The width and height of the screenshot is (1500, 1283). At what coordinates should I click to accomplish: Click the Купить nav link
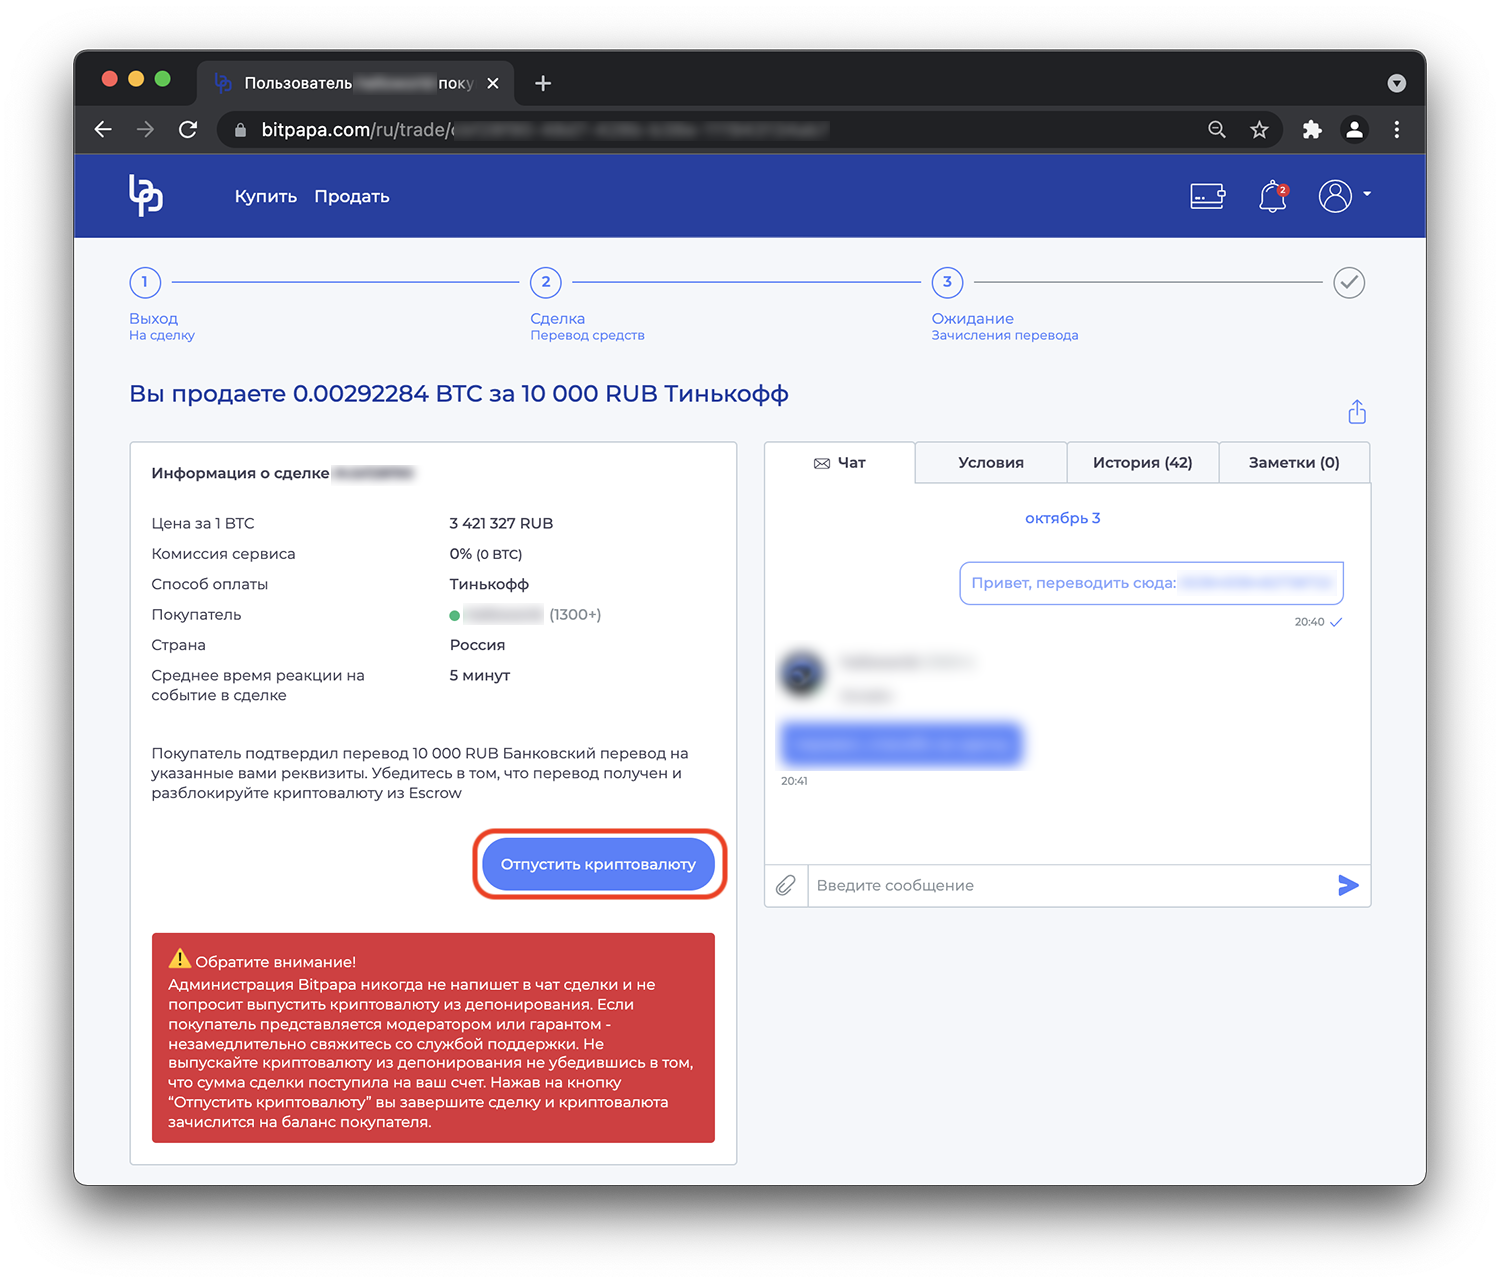(x=266, y=196)
